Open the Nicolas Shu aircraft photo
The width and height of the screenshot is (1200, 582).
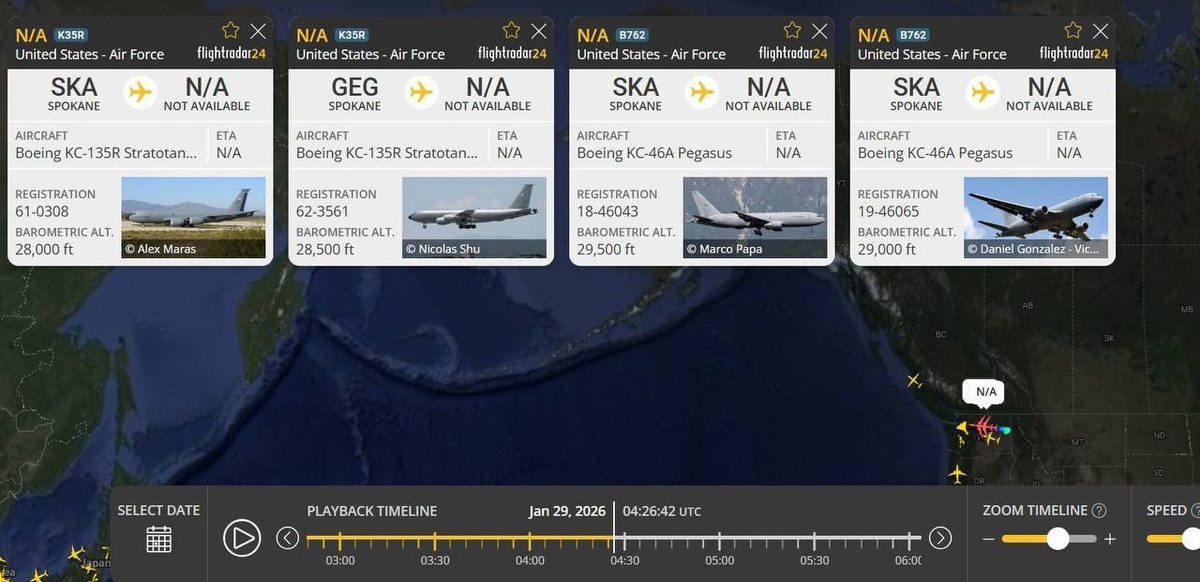(x=474, y=217)
